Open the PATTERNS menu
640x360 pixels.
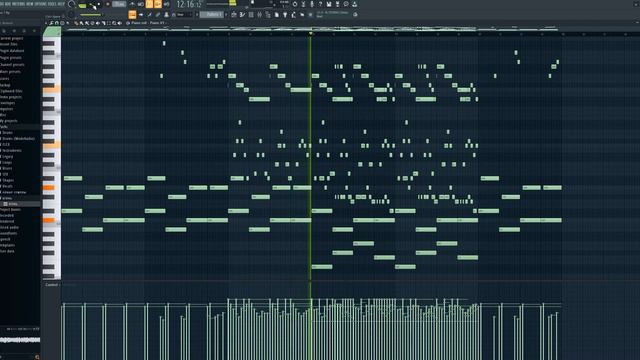pos(18,4)
